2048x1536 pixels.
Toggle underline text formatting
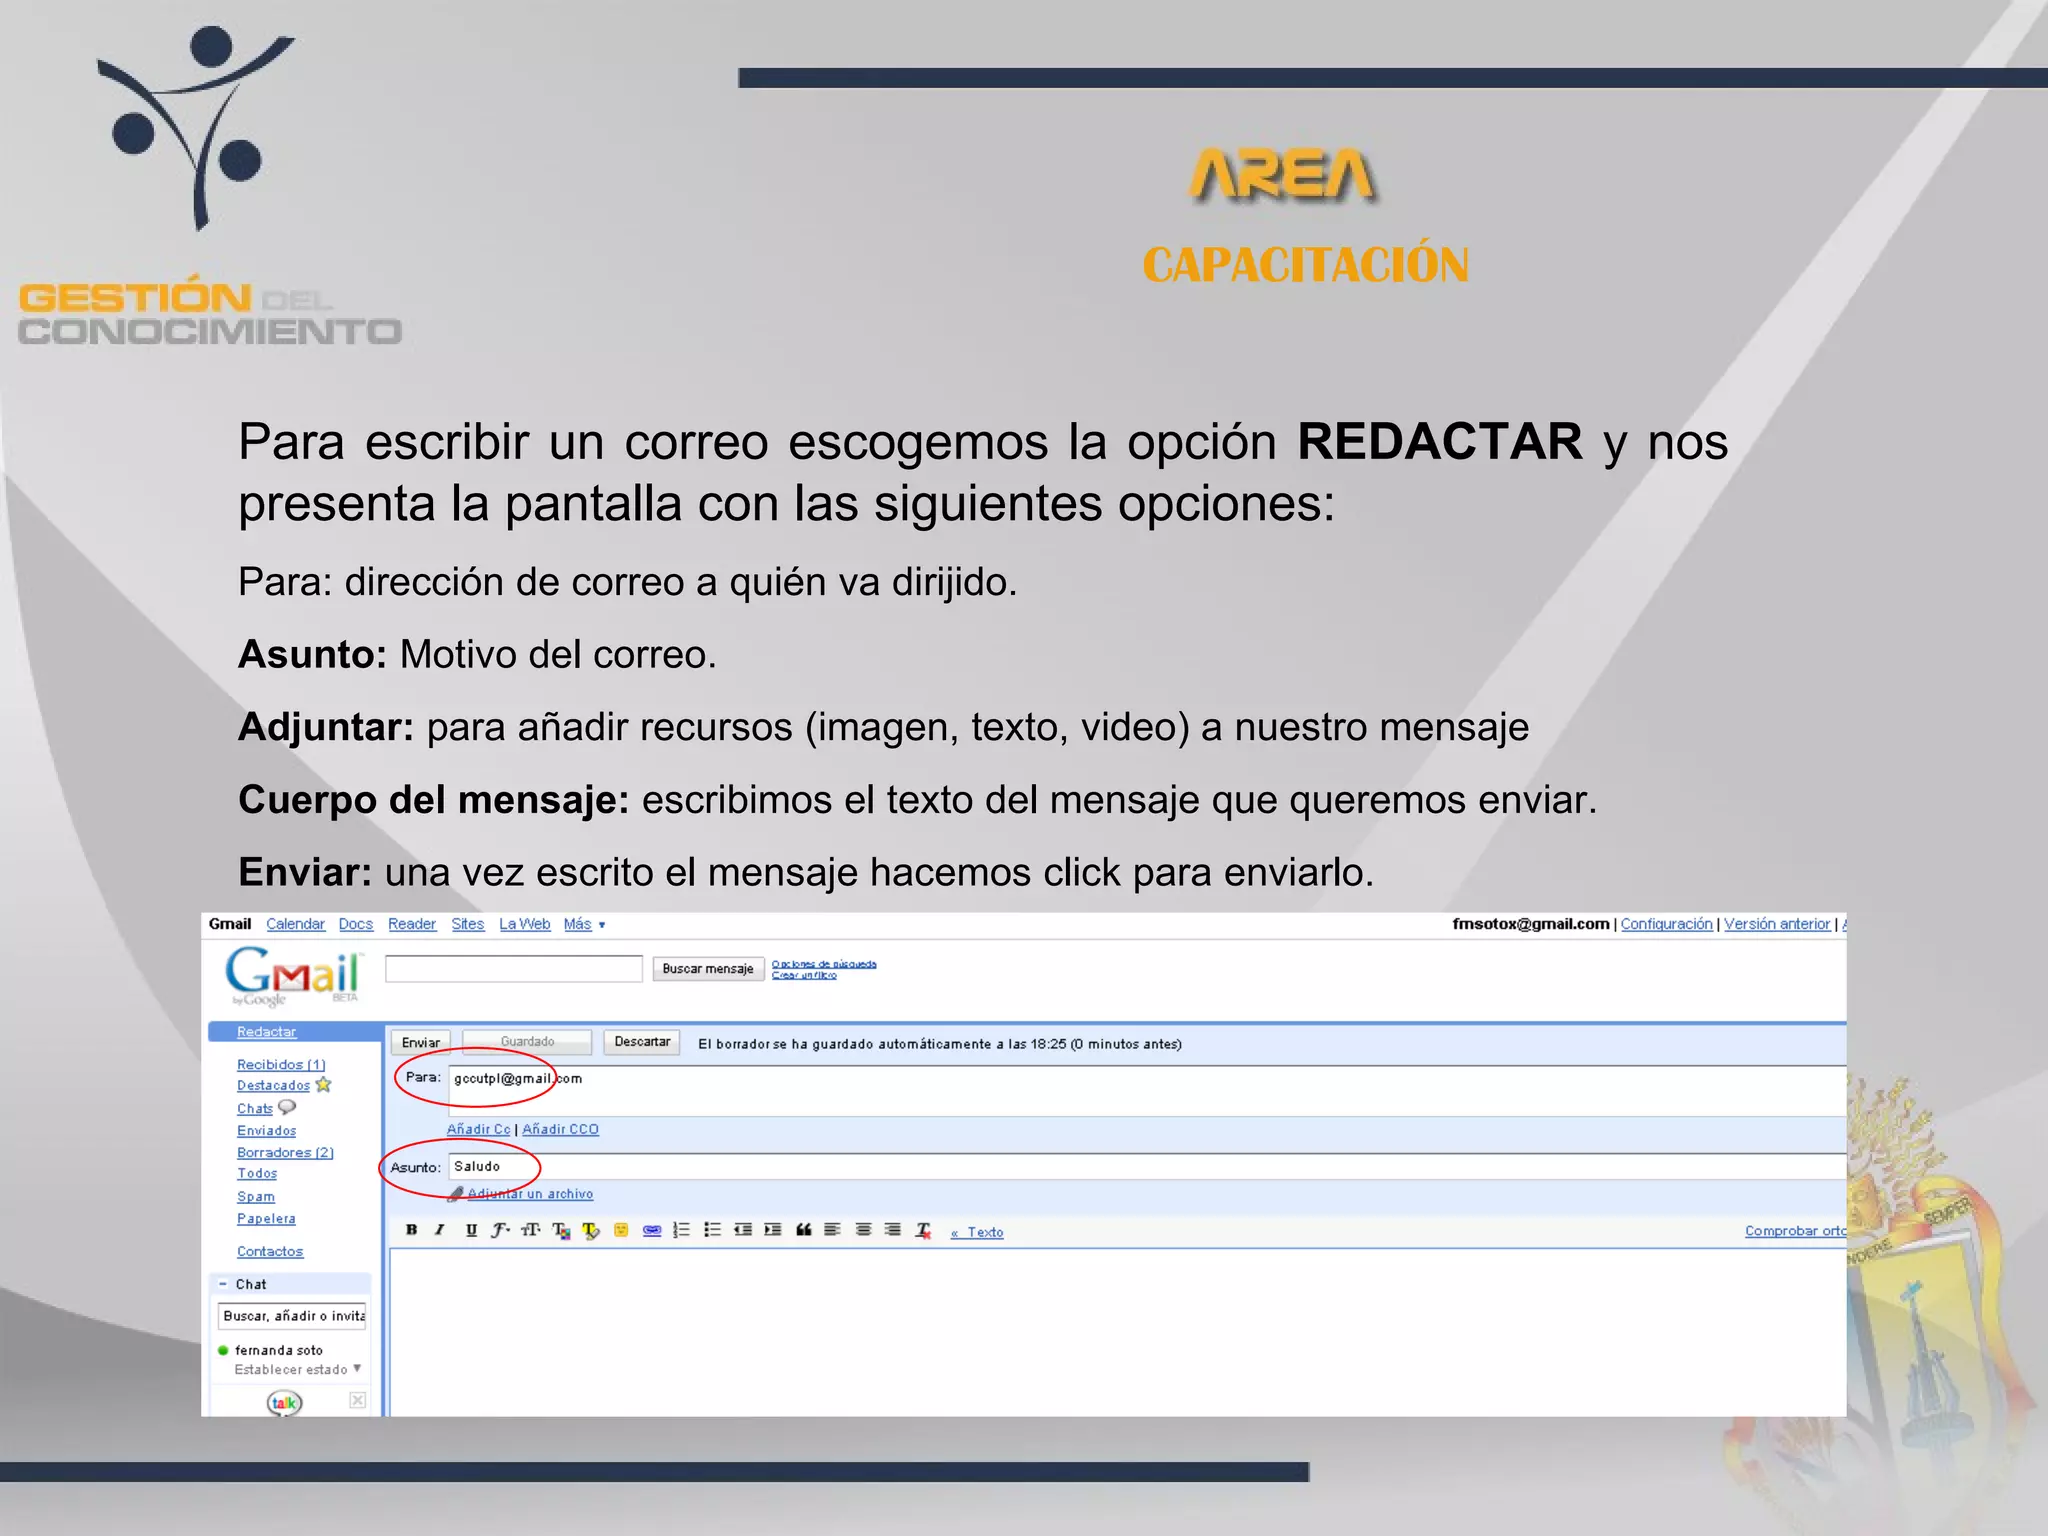pos(471,1230)
